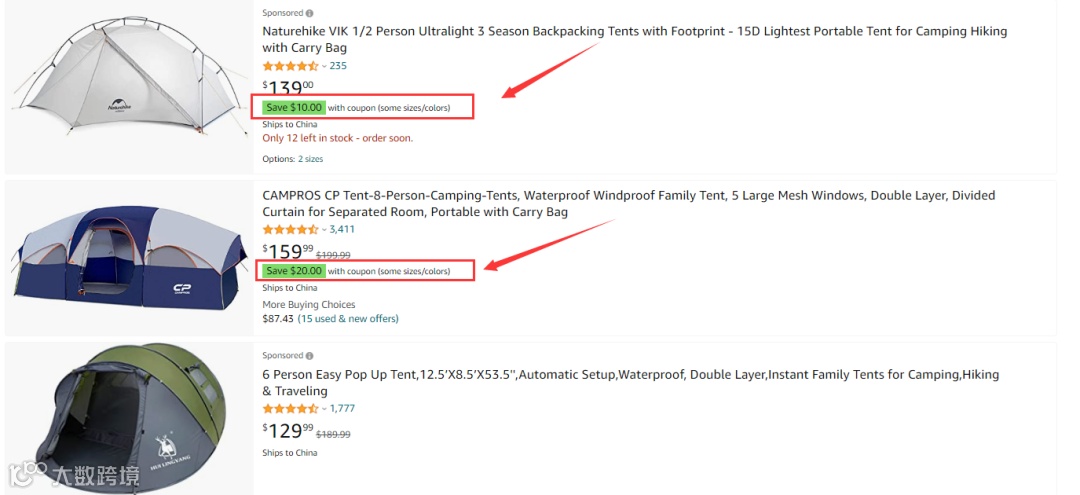Open the 235 reviews link
The image size is (1080, 495).
click(338, 66)
